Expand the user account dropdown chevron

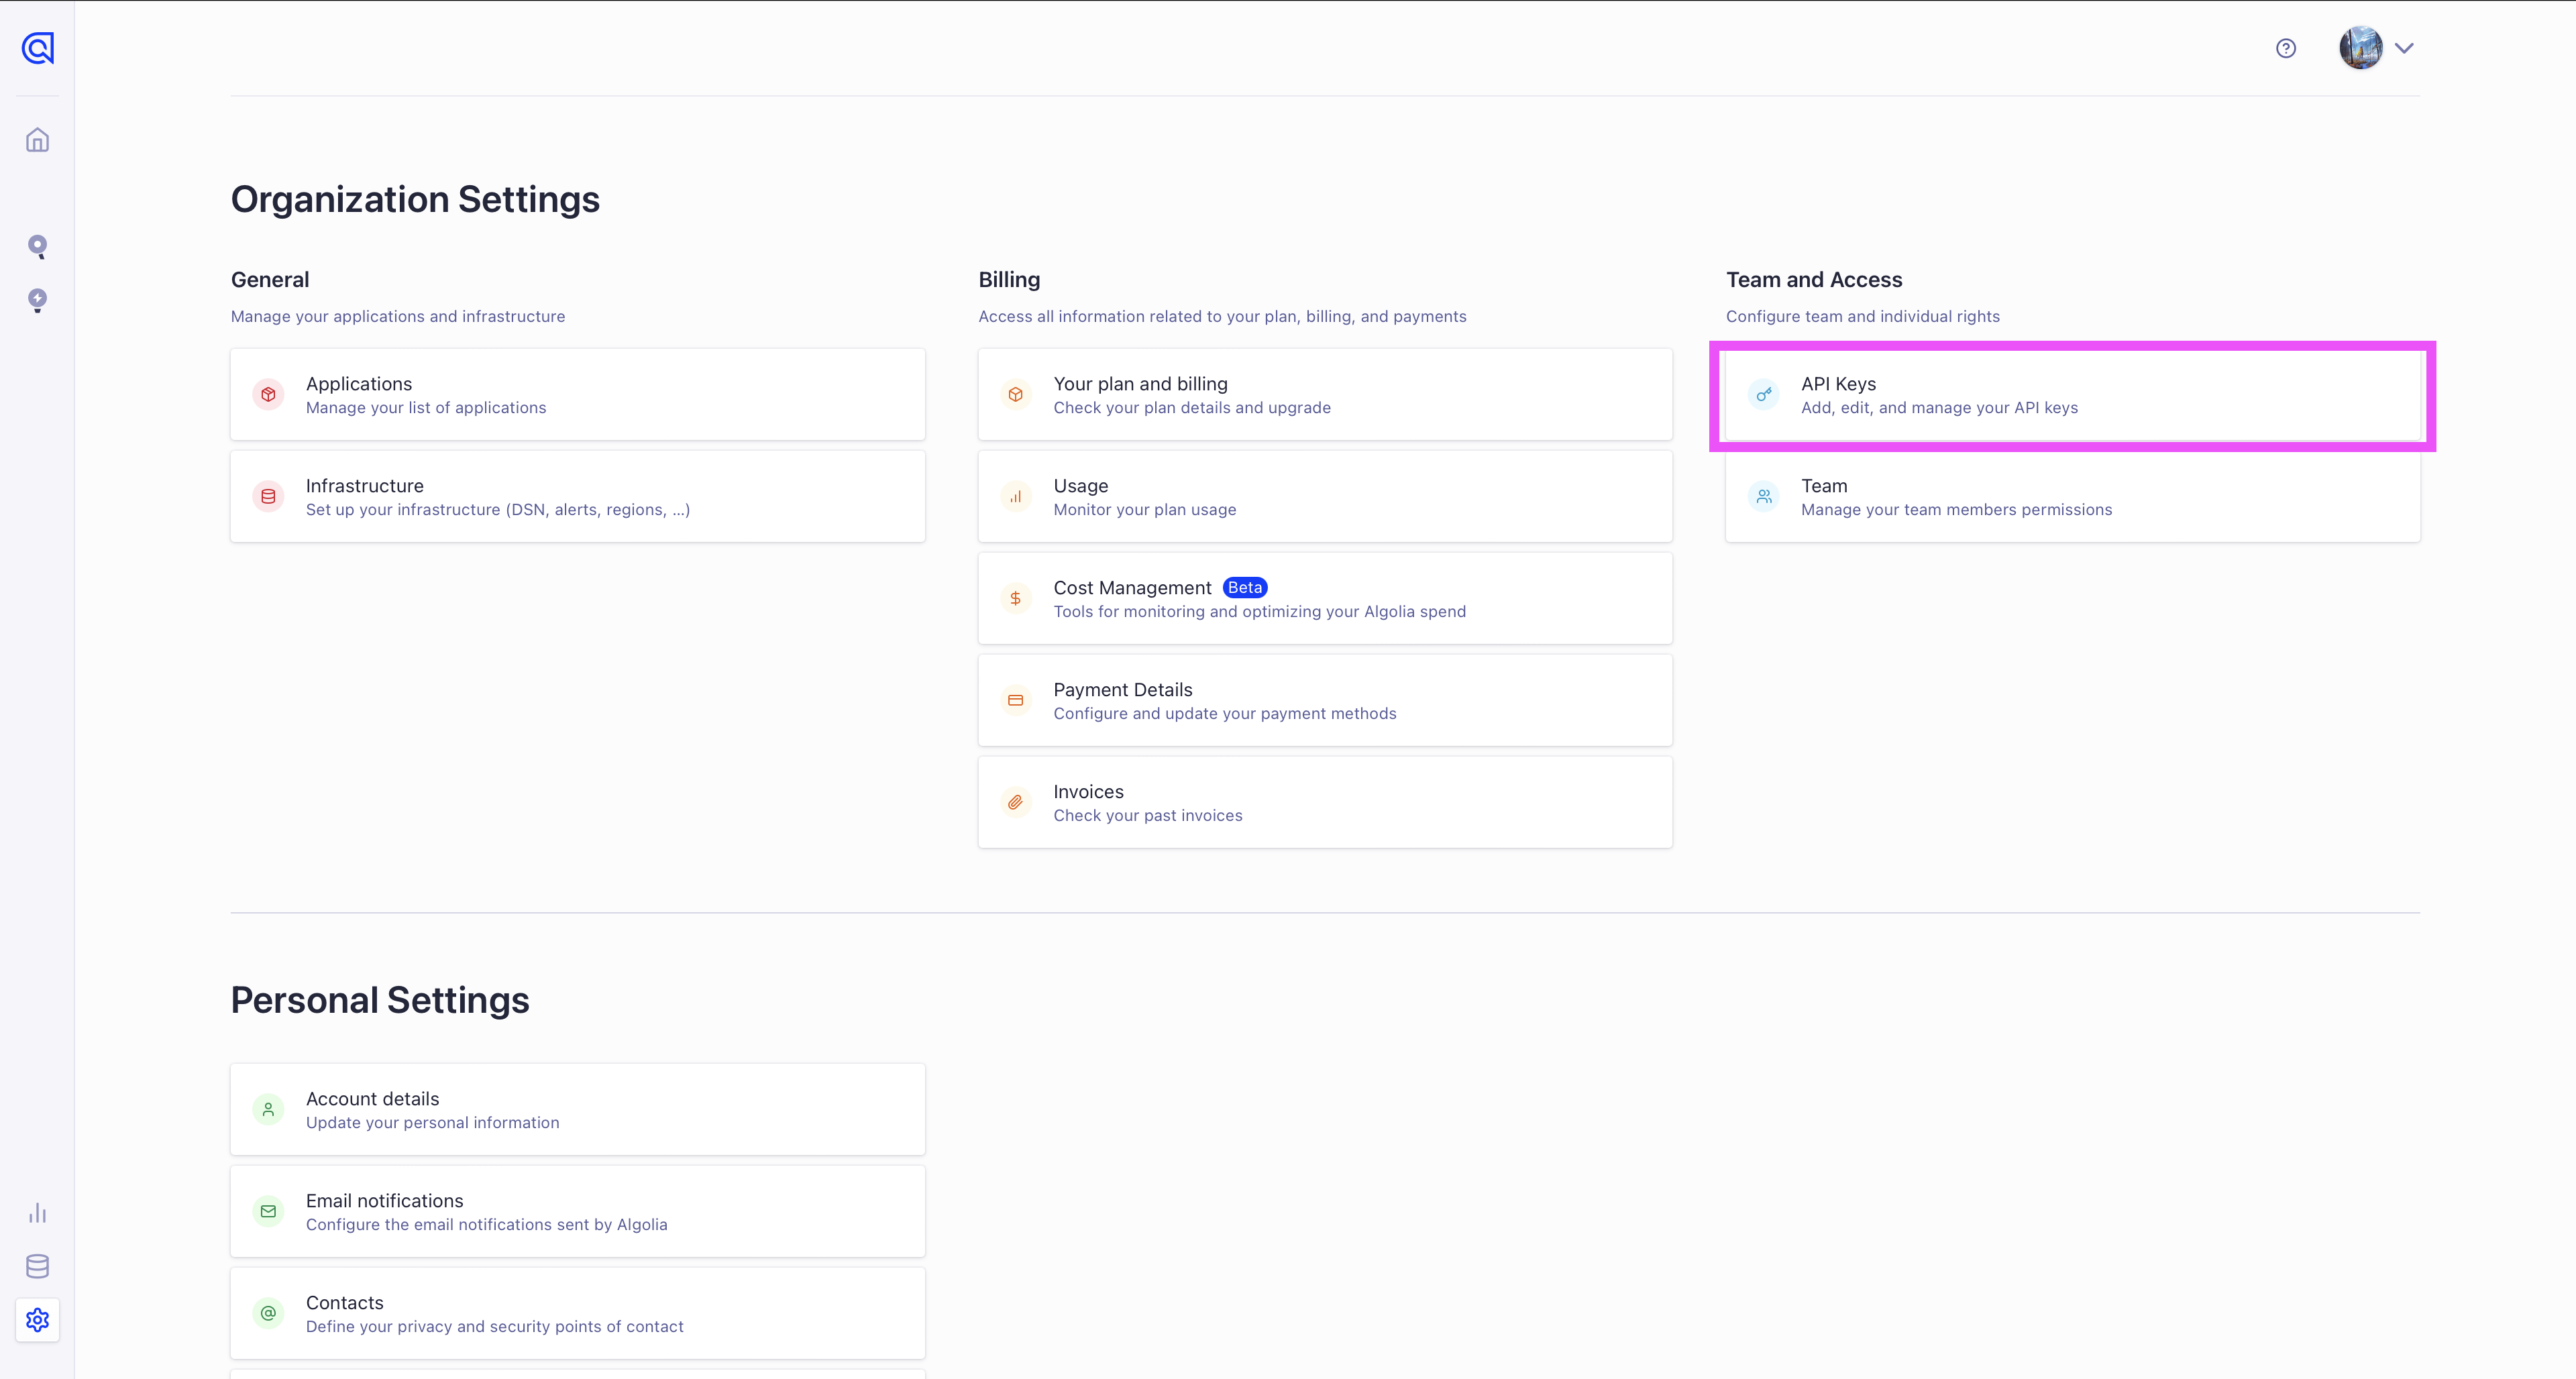[x=2405, y=48]
